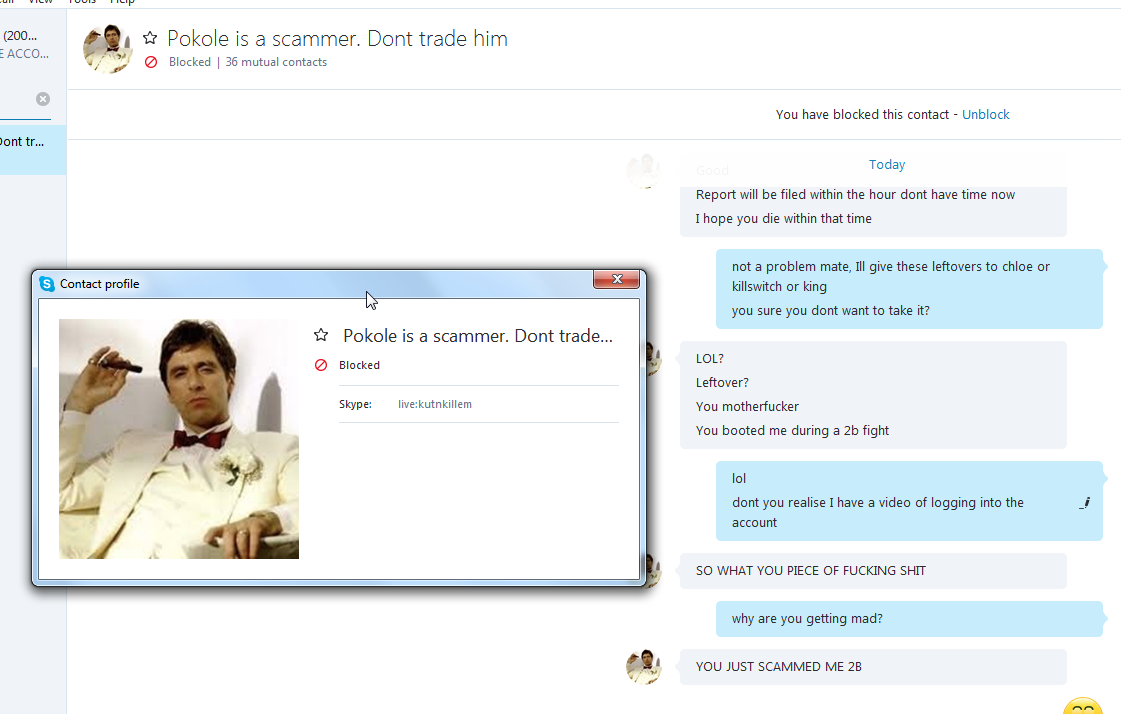Toggle favorite star in Contact profile window
Viewport: 1121px width, 714px height.
coord(321,334)
